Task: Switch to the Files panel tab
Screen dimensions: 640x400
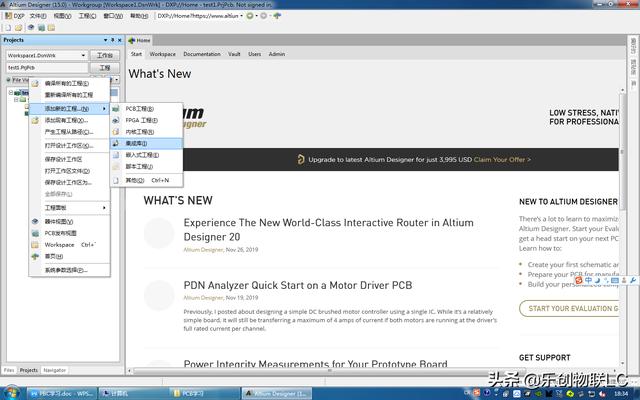Action: 9,370
